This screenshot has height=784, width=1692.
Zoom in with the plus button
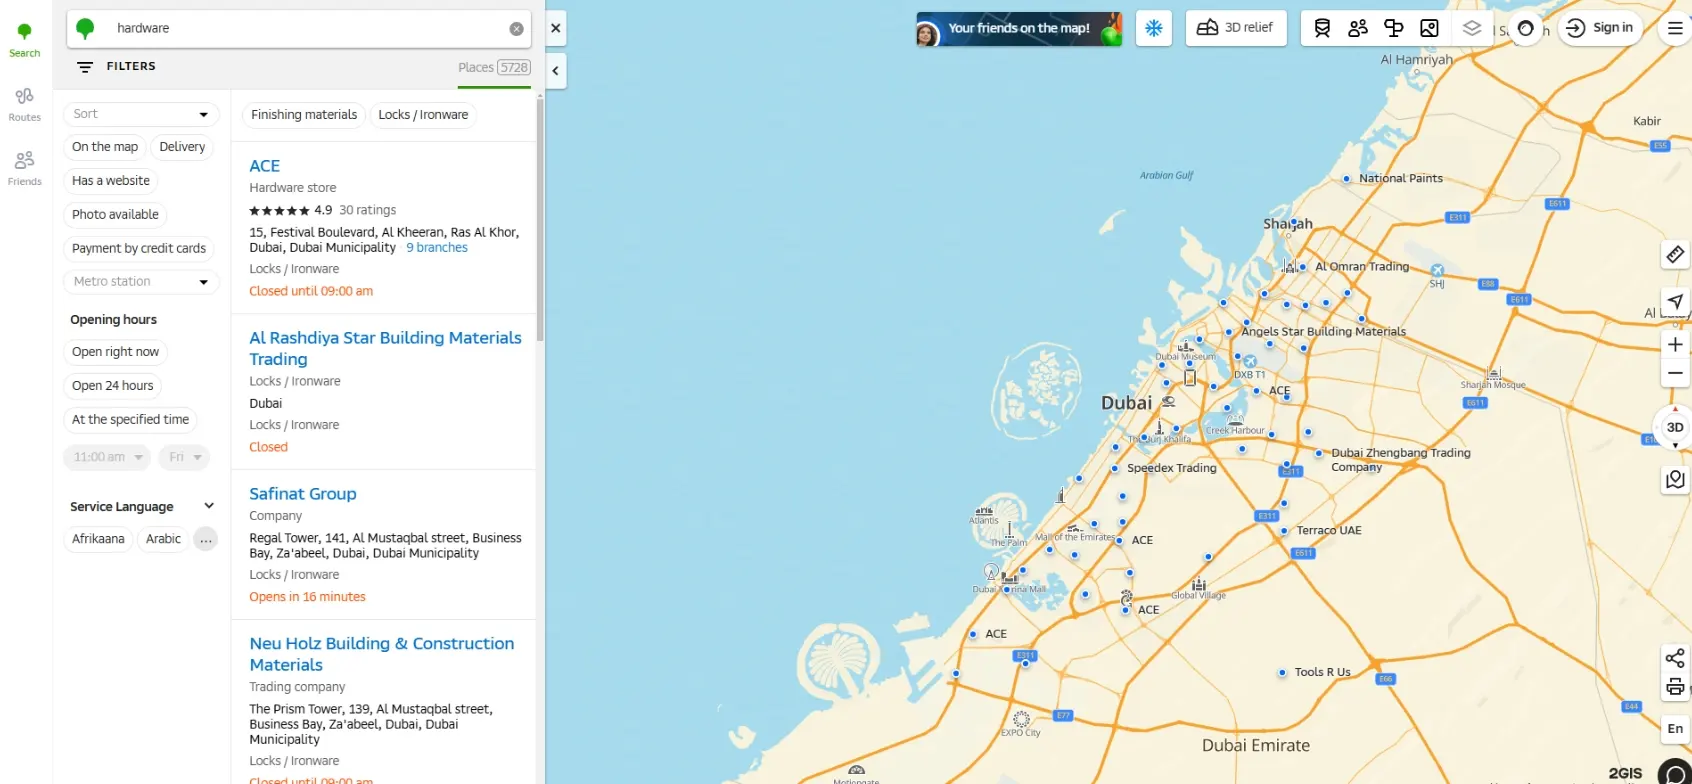1674,344
